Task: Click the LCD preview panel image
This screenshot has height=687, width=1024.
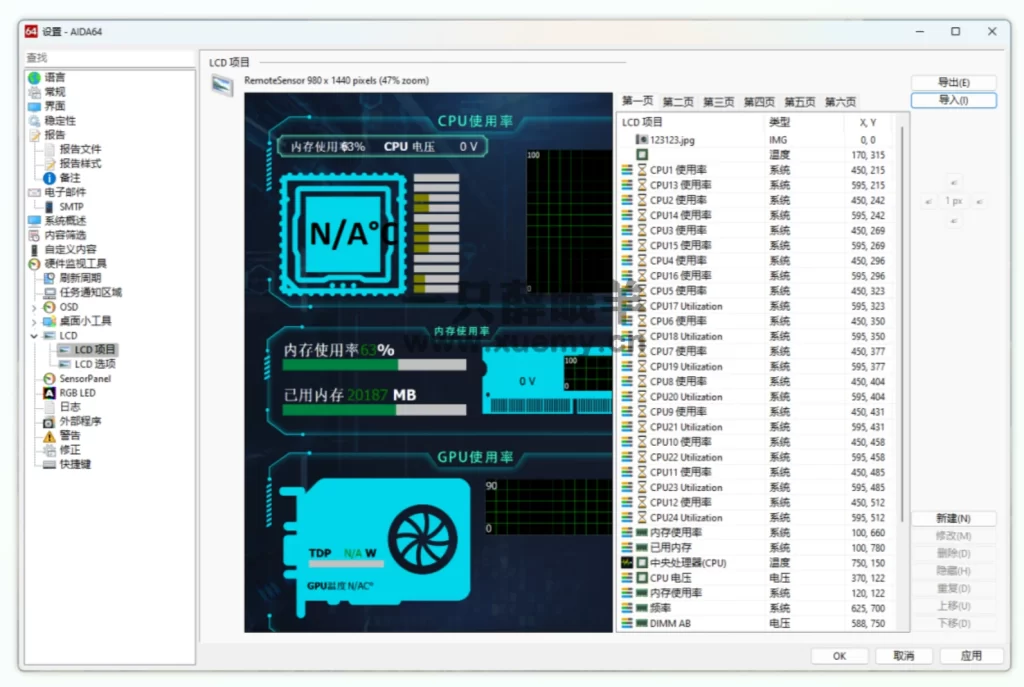Action: (x=428, y=362)
